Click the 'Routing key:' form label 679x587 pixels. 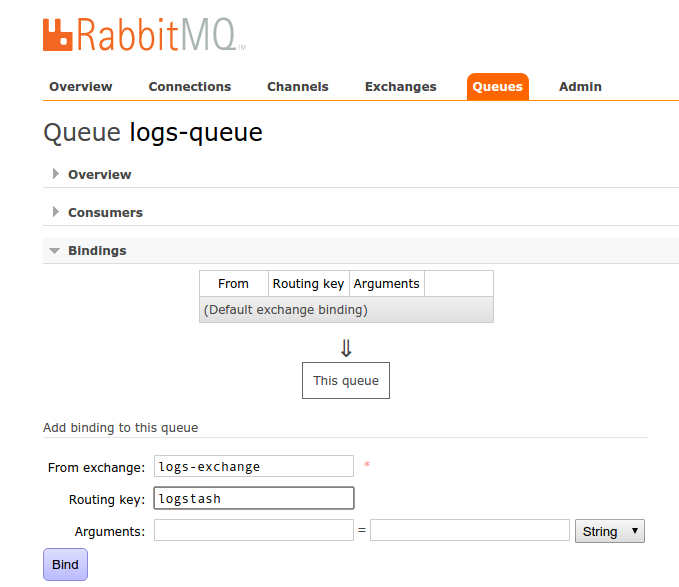107,500
